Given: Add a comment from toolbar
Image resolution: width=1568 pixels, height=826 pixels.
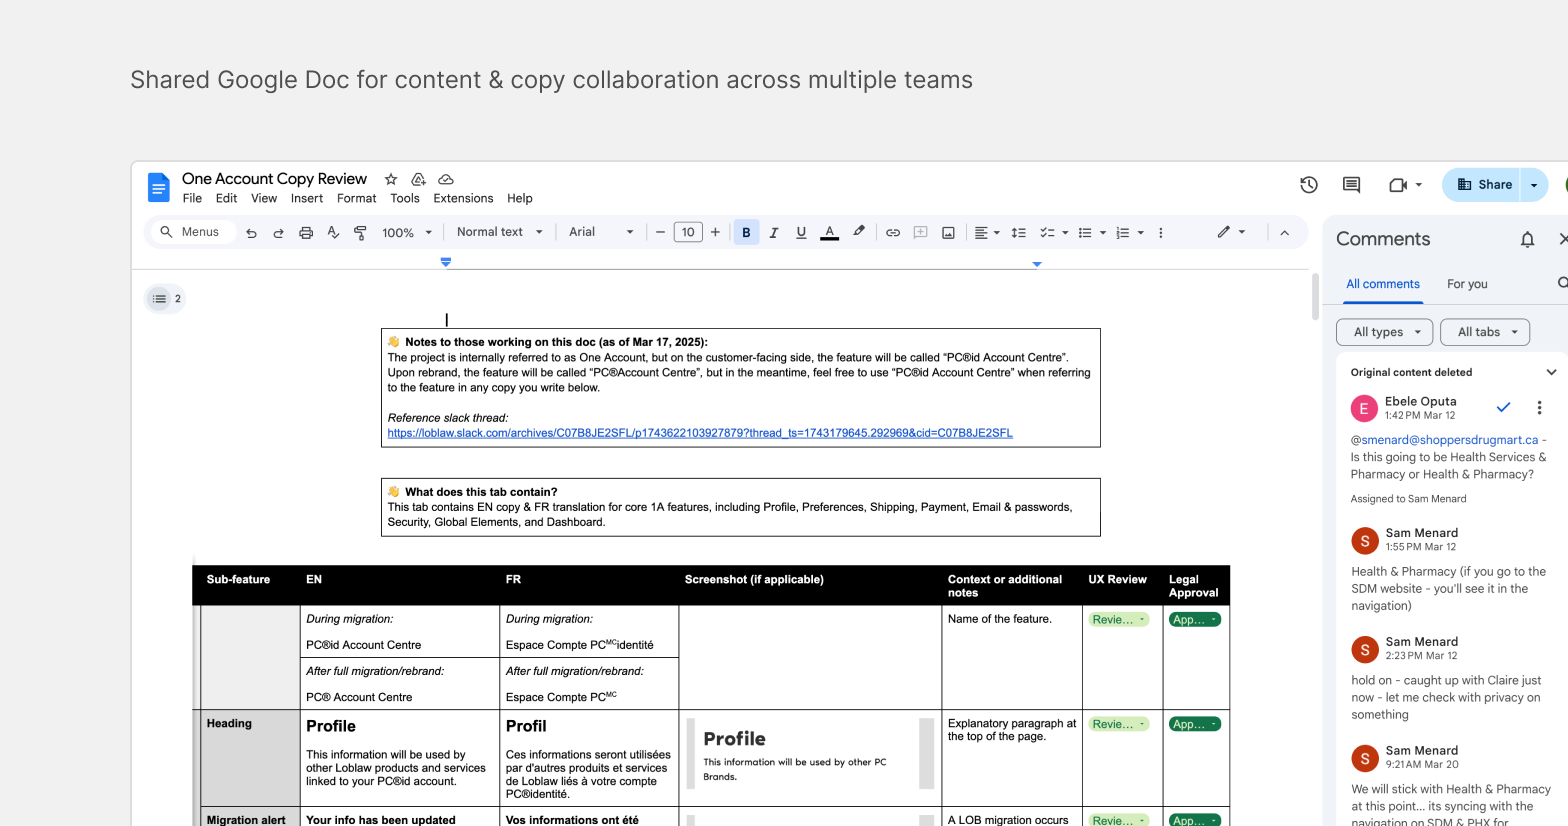Looking at the screenshot, I should click(x=920, y=232).
